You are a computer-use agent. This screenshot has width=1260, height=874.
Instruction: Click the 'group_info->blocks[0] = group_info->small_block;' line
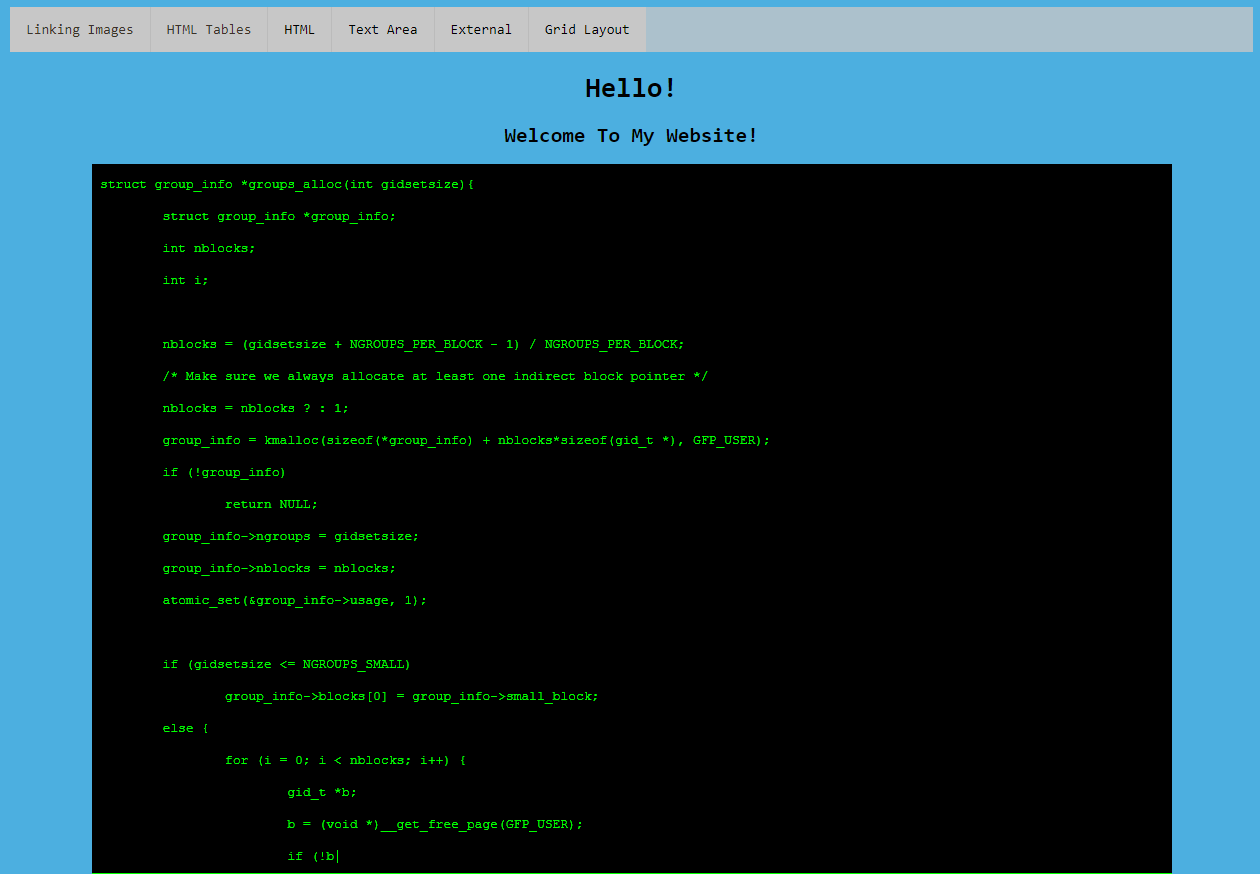coord(411,696)
